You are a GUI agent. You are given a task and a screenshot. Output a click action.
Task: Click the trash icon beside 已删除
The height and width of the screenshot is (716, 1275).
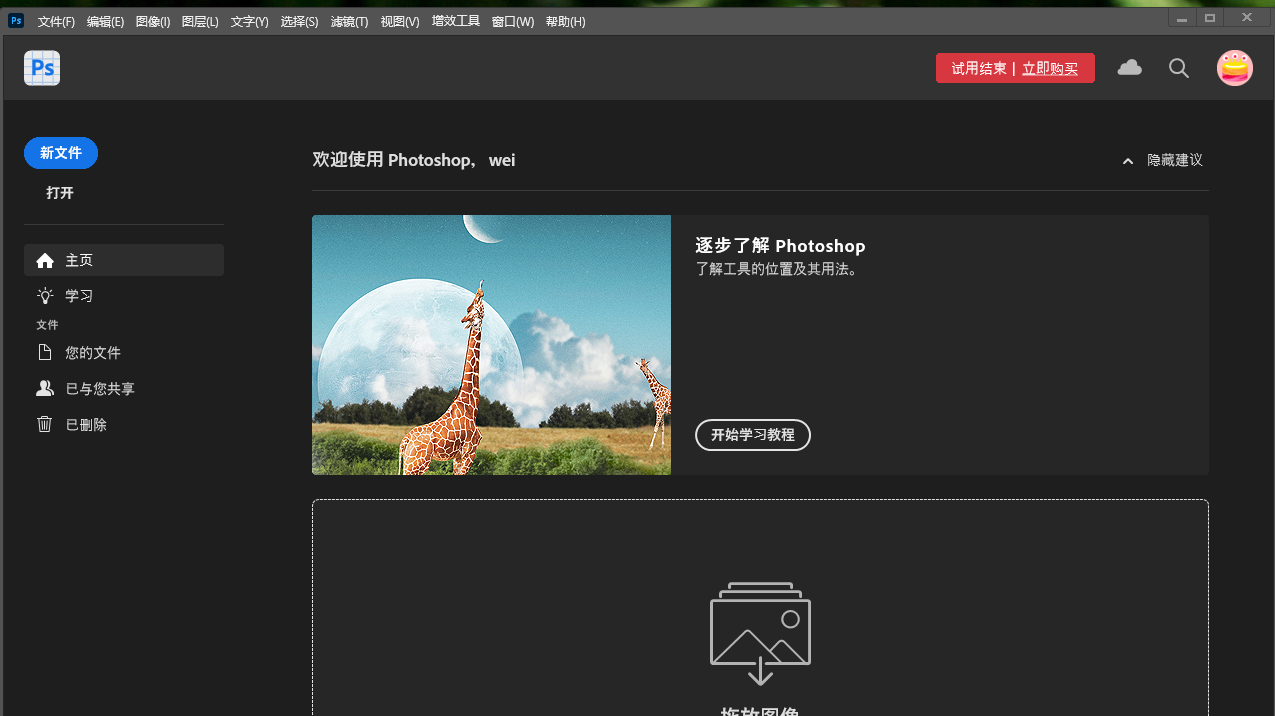point(45,425)
